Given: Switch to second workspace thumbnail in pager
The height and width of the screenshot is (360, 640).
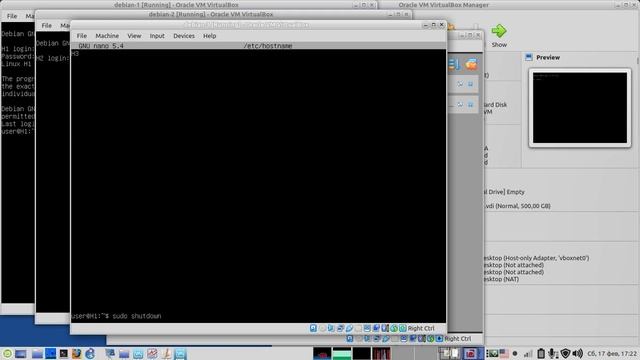Looking at the screenshot, I should [342, 353].
